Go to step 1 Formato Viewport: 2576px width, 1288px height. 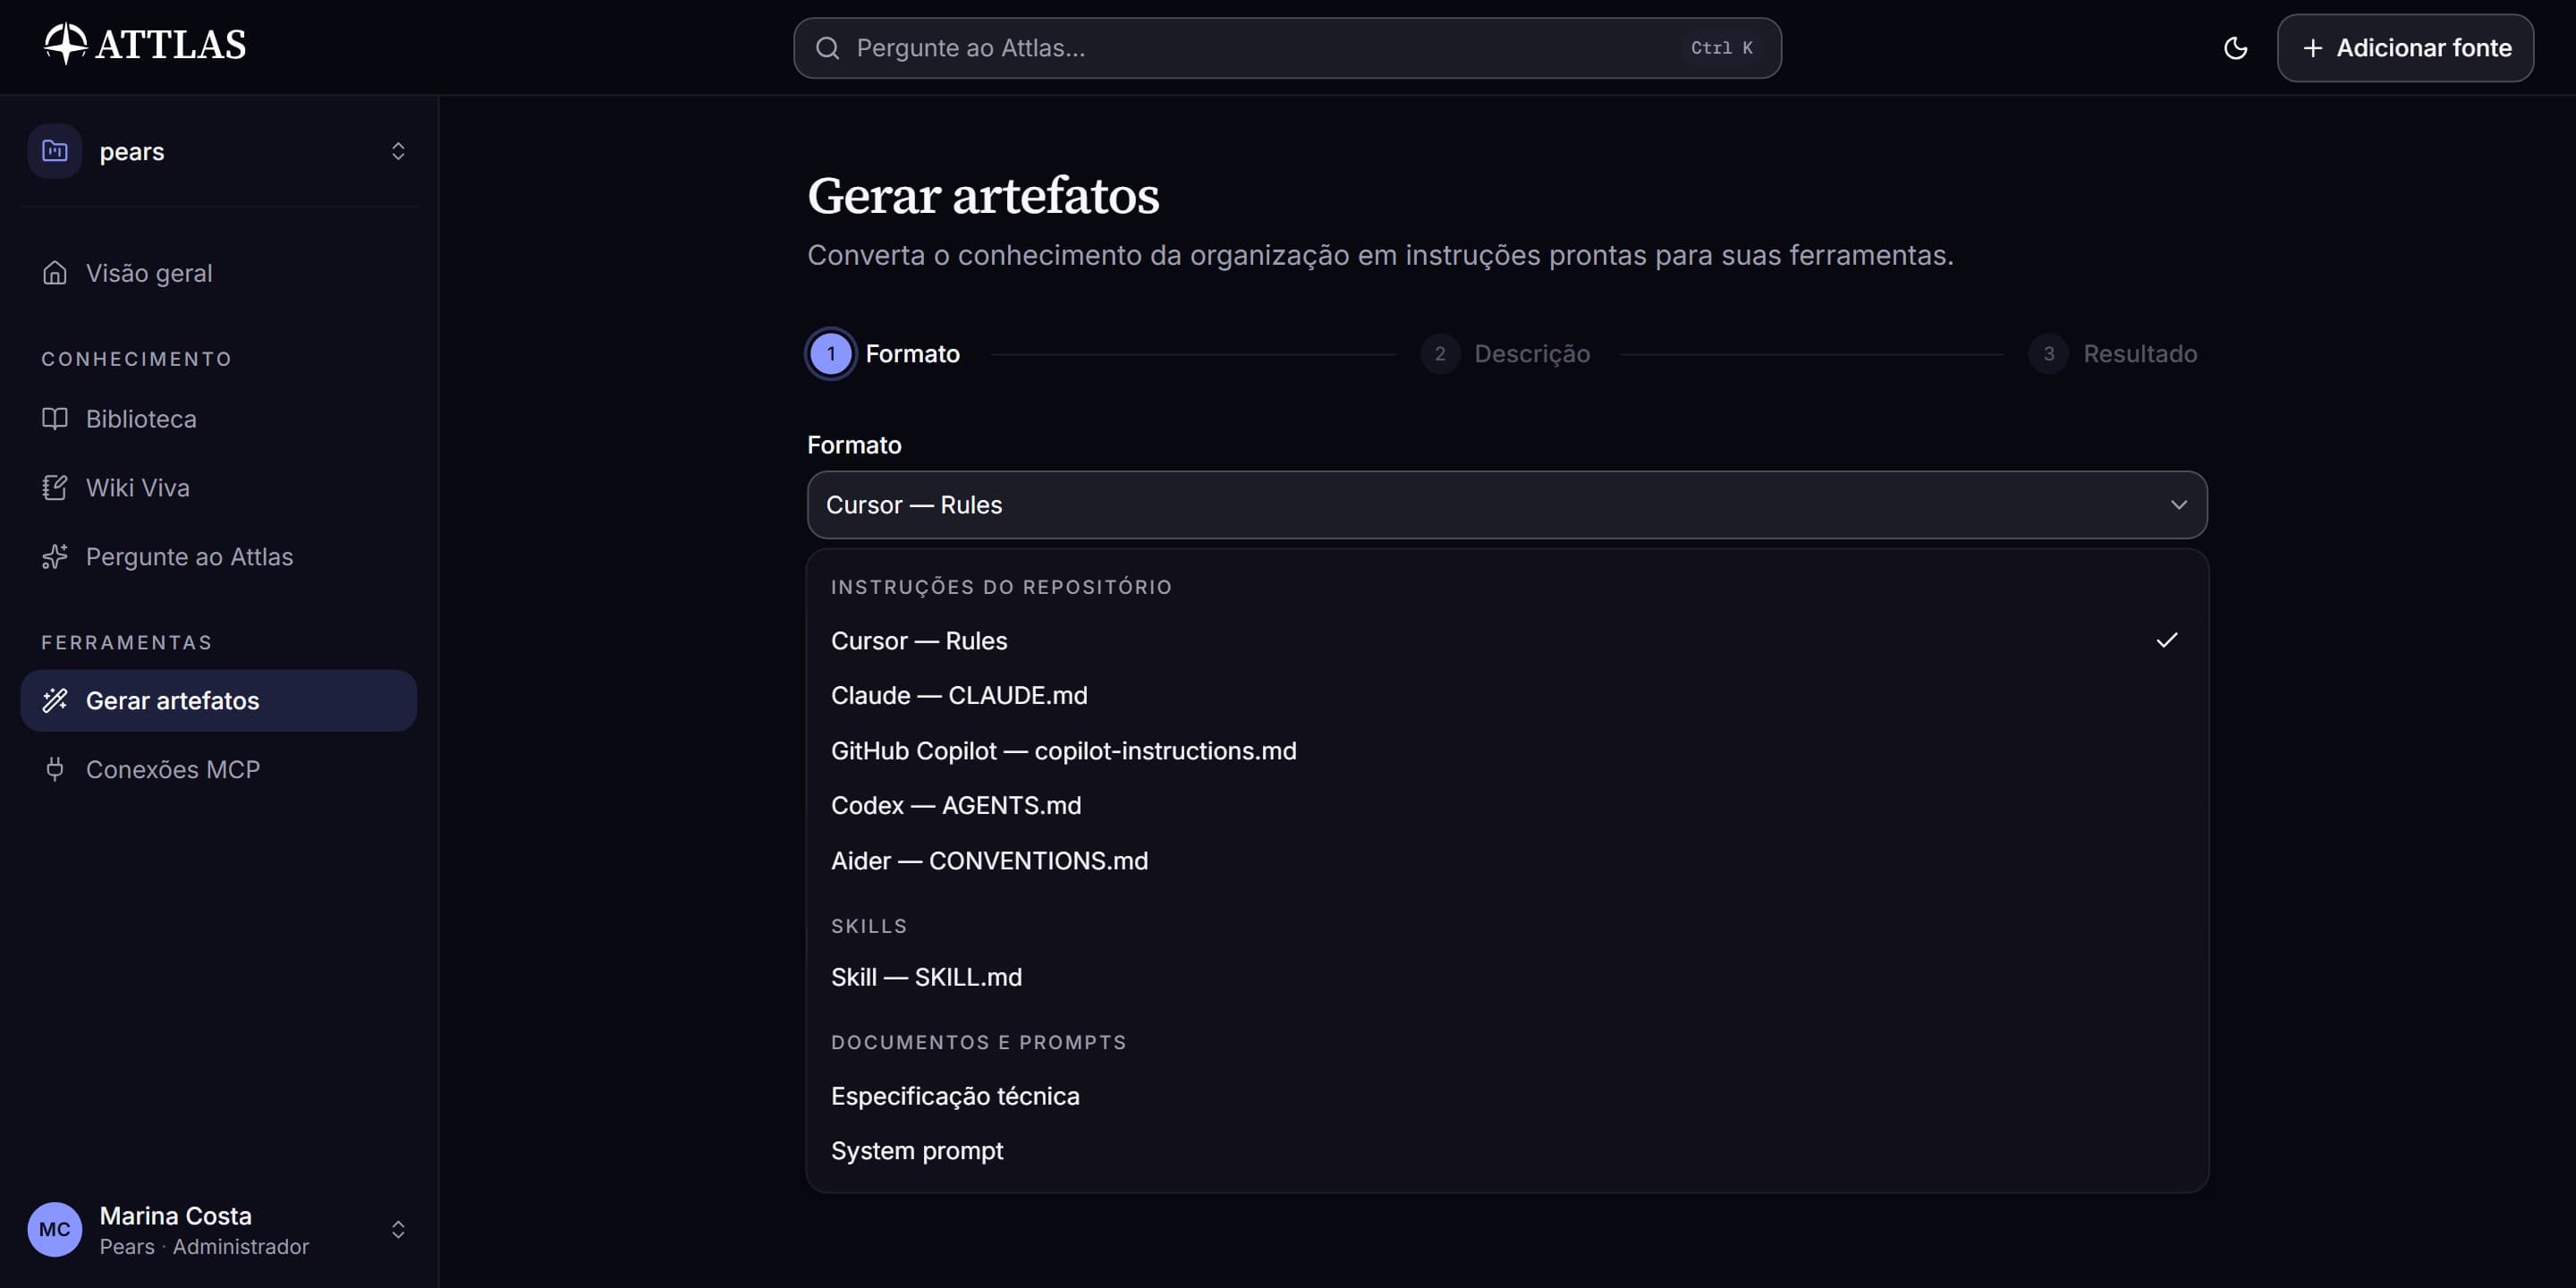point(884,354)
